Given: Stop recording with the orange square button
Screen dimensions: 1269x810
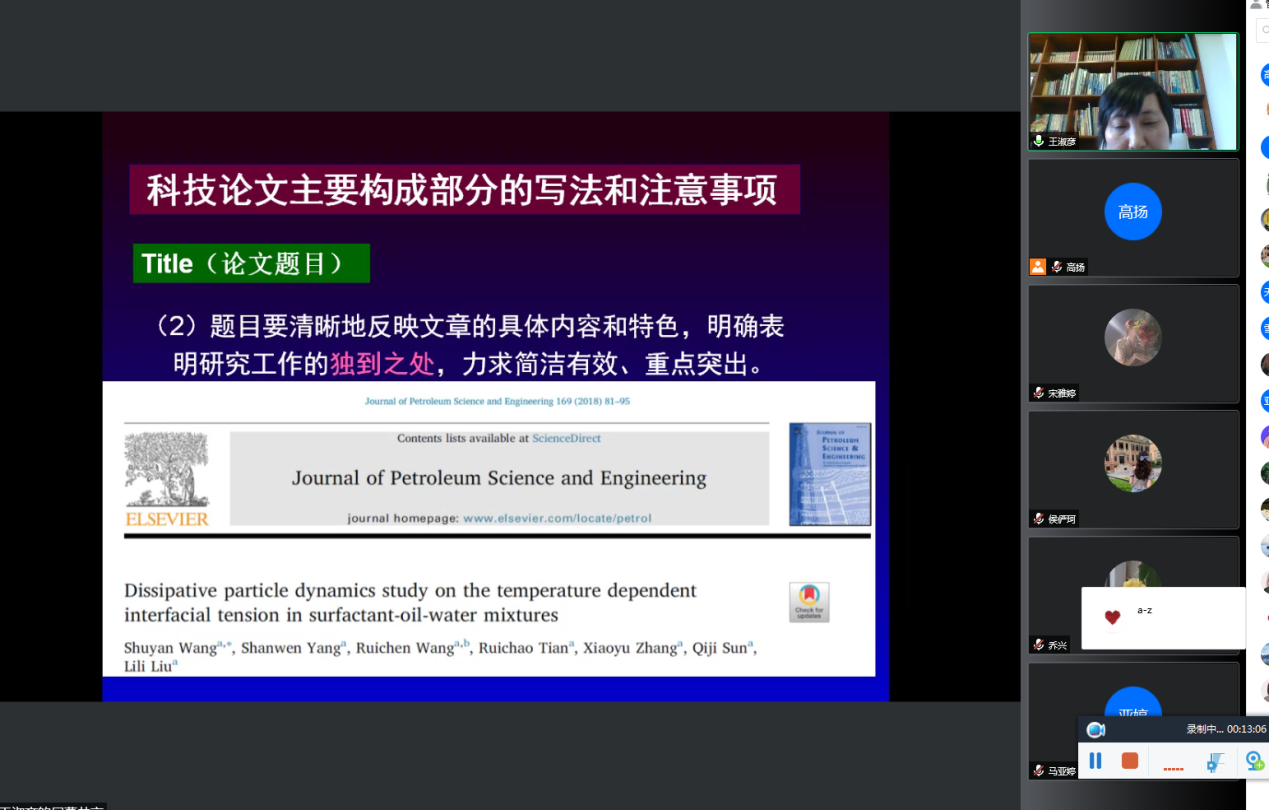Looking at the screenshot, I should point(1130,761).
